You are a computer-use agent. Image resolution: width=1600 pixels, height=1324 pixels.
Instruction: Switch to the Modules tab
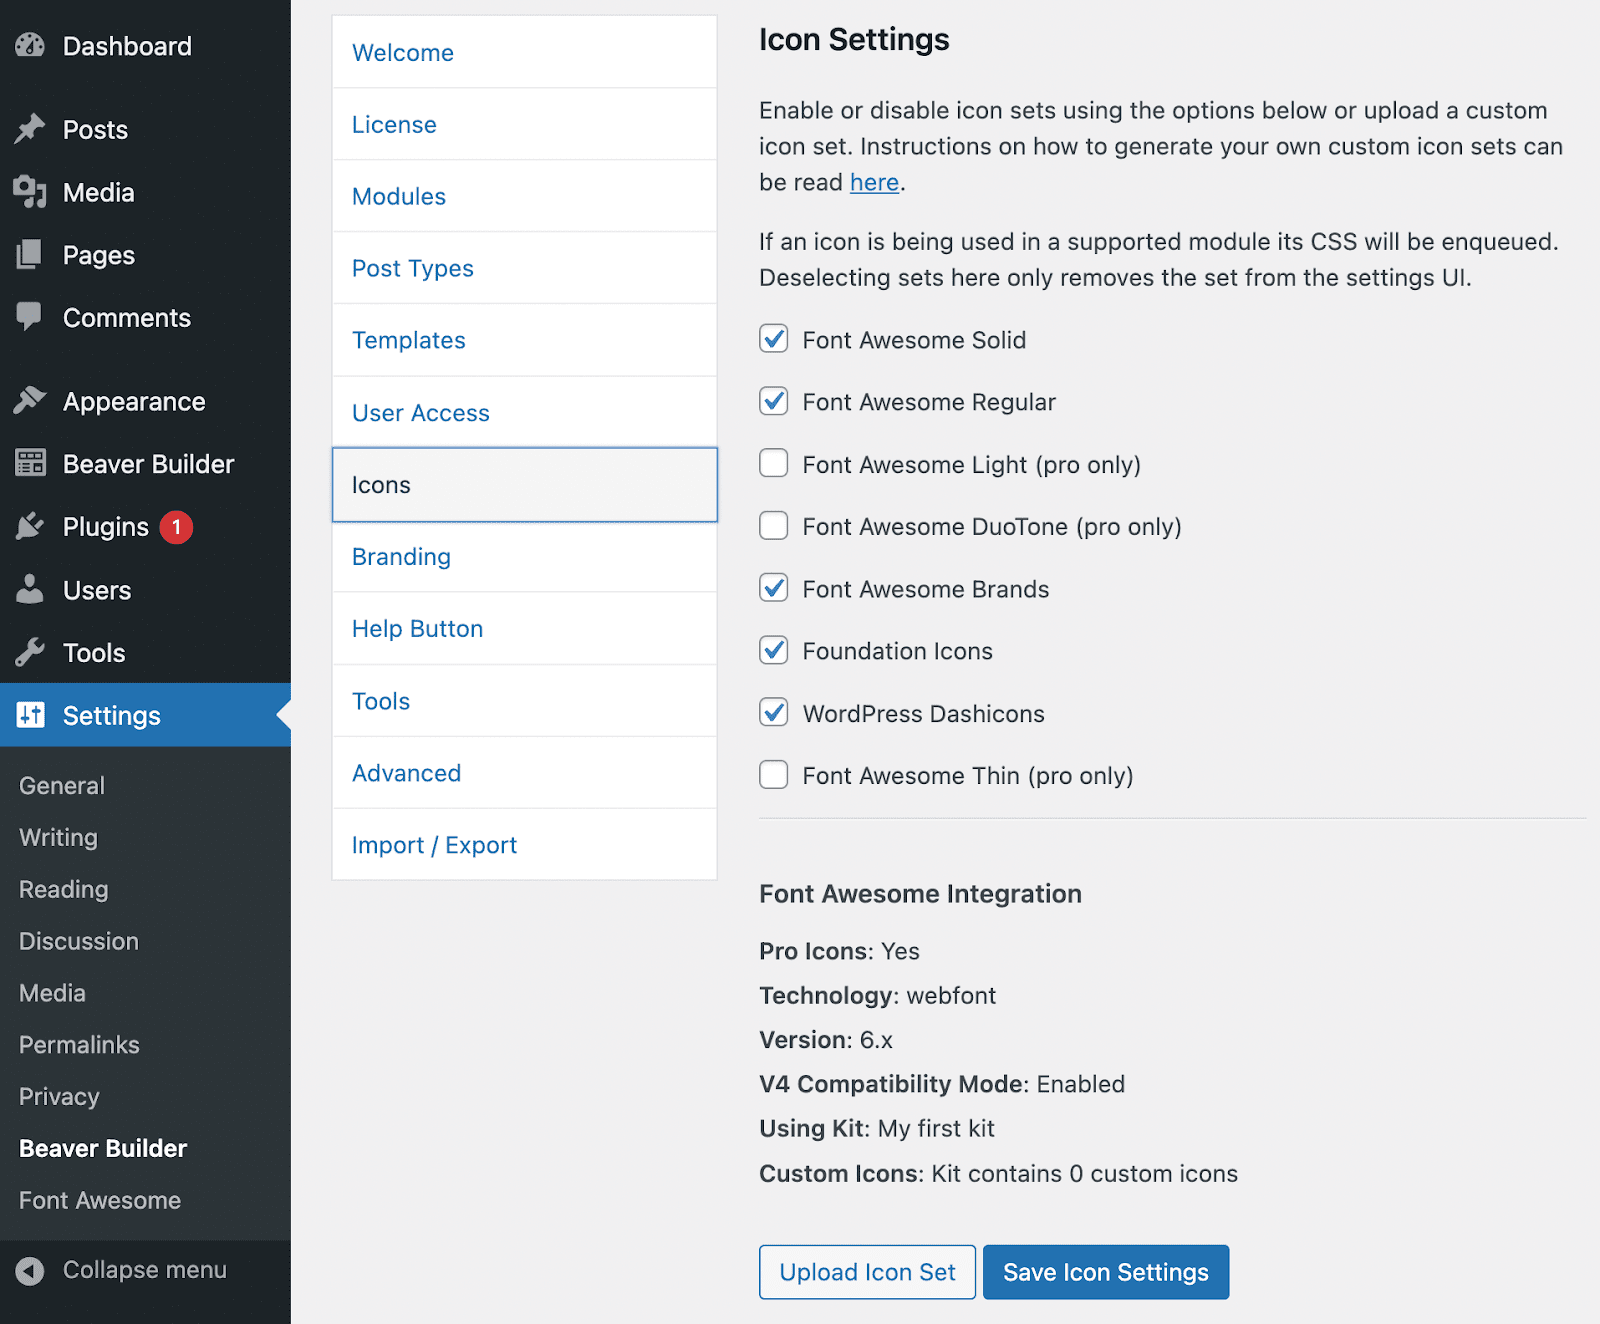pyautogui.click(x=398, y=197)
